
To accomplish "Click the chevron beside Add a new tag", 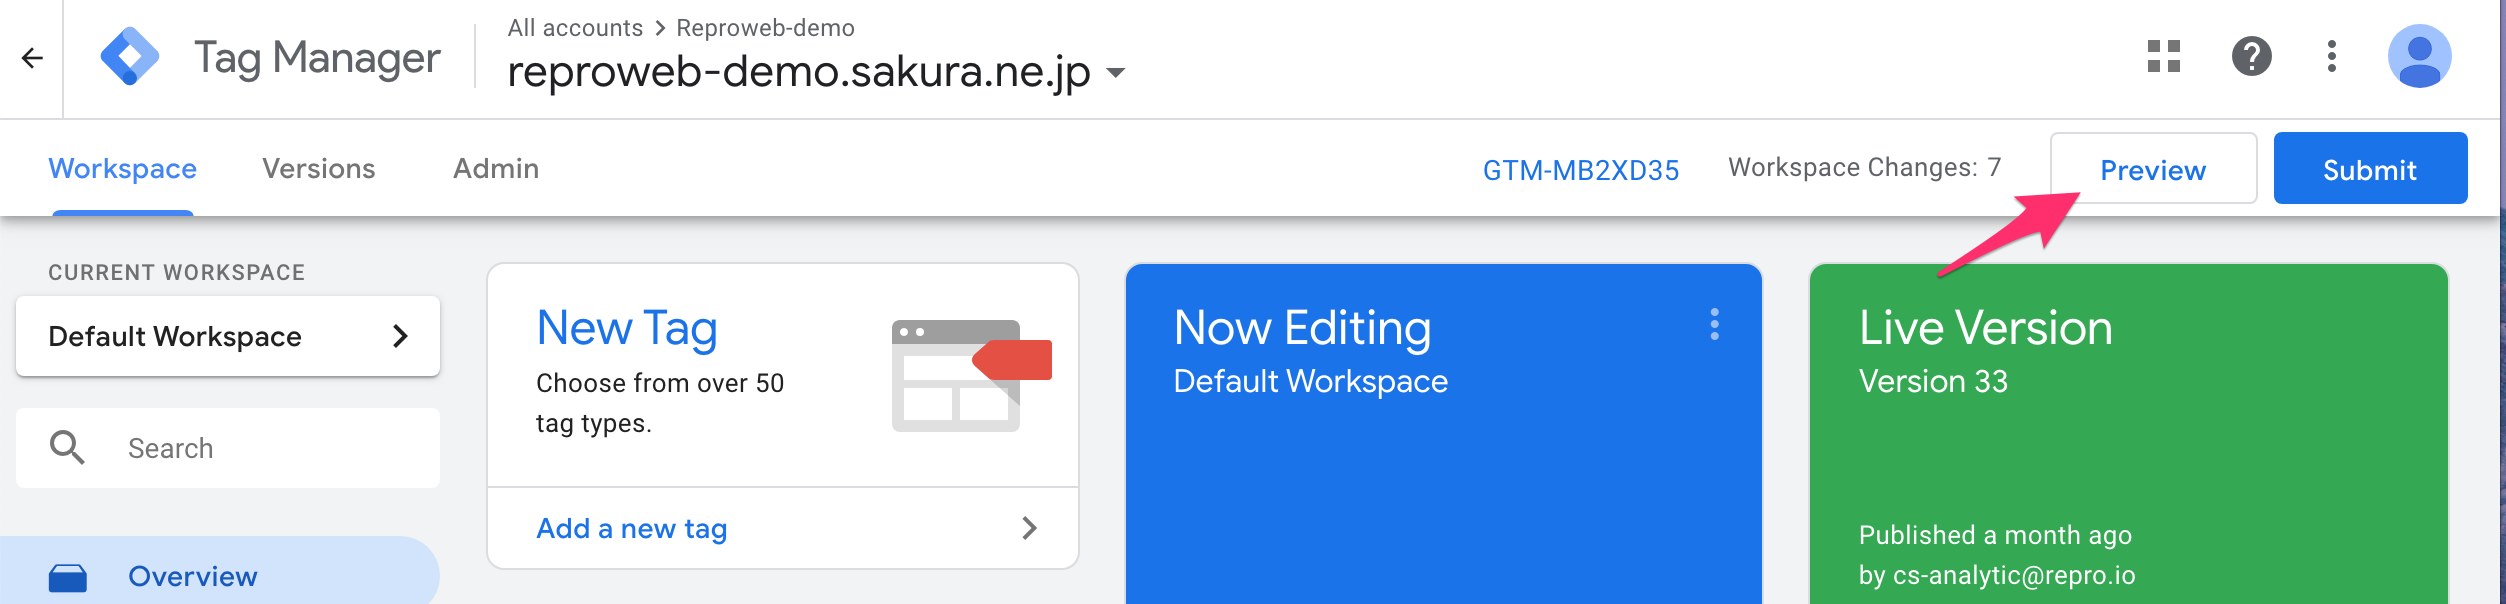I will pos(1029,528).
